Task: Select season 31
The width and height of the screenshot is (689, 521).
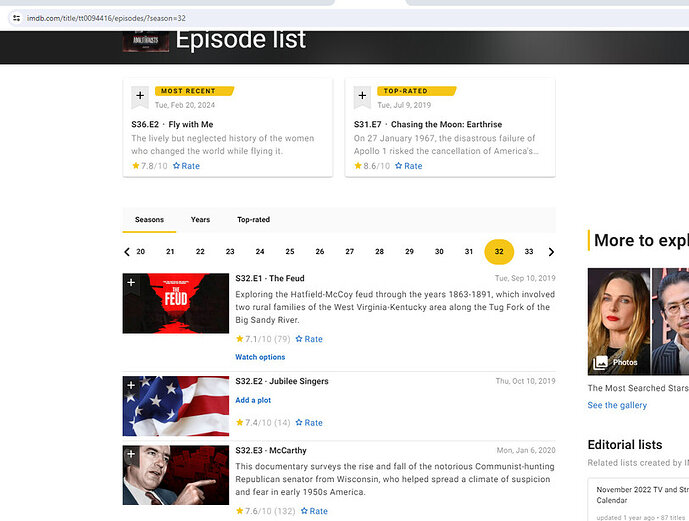Action: click(x=469, y=252)
